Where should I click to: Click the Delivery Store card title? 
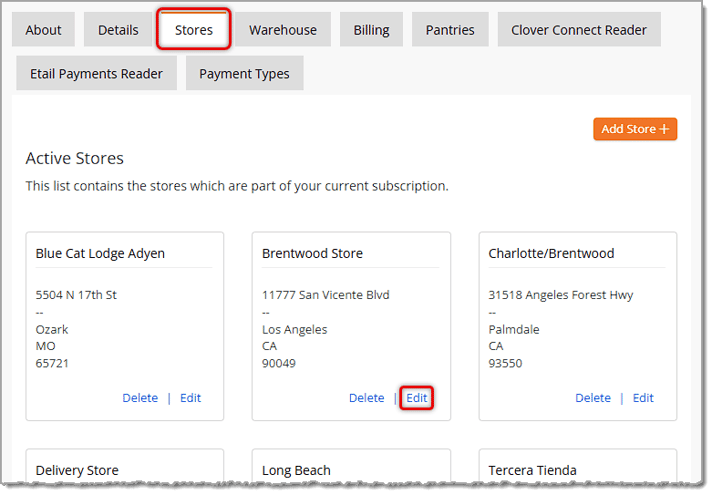point(77,470)
